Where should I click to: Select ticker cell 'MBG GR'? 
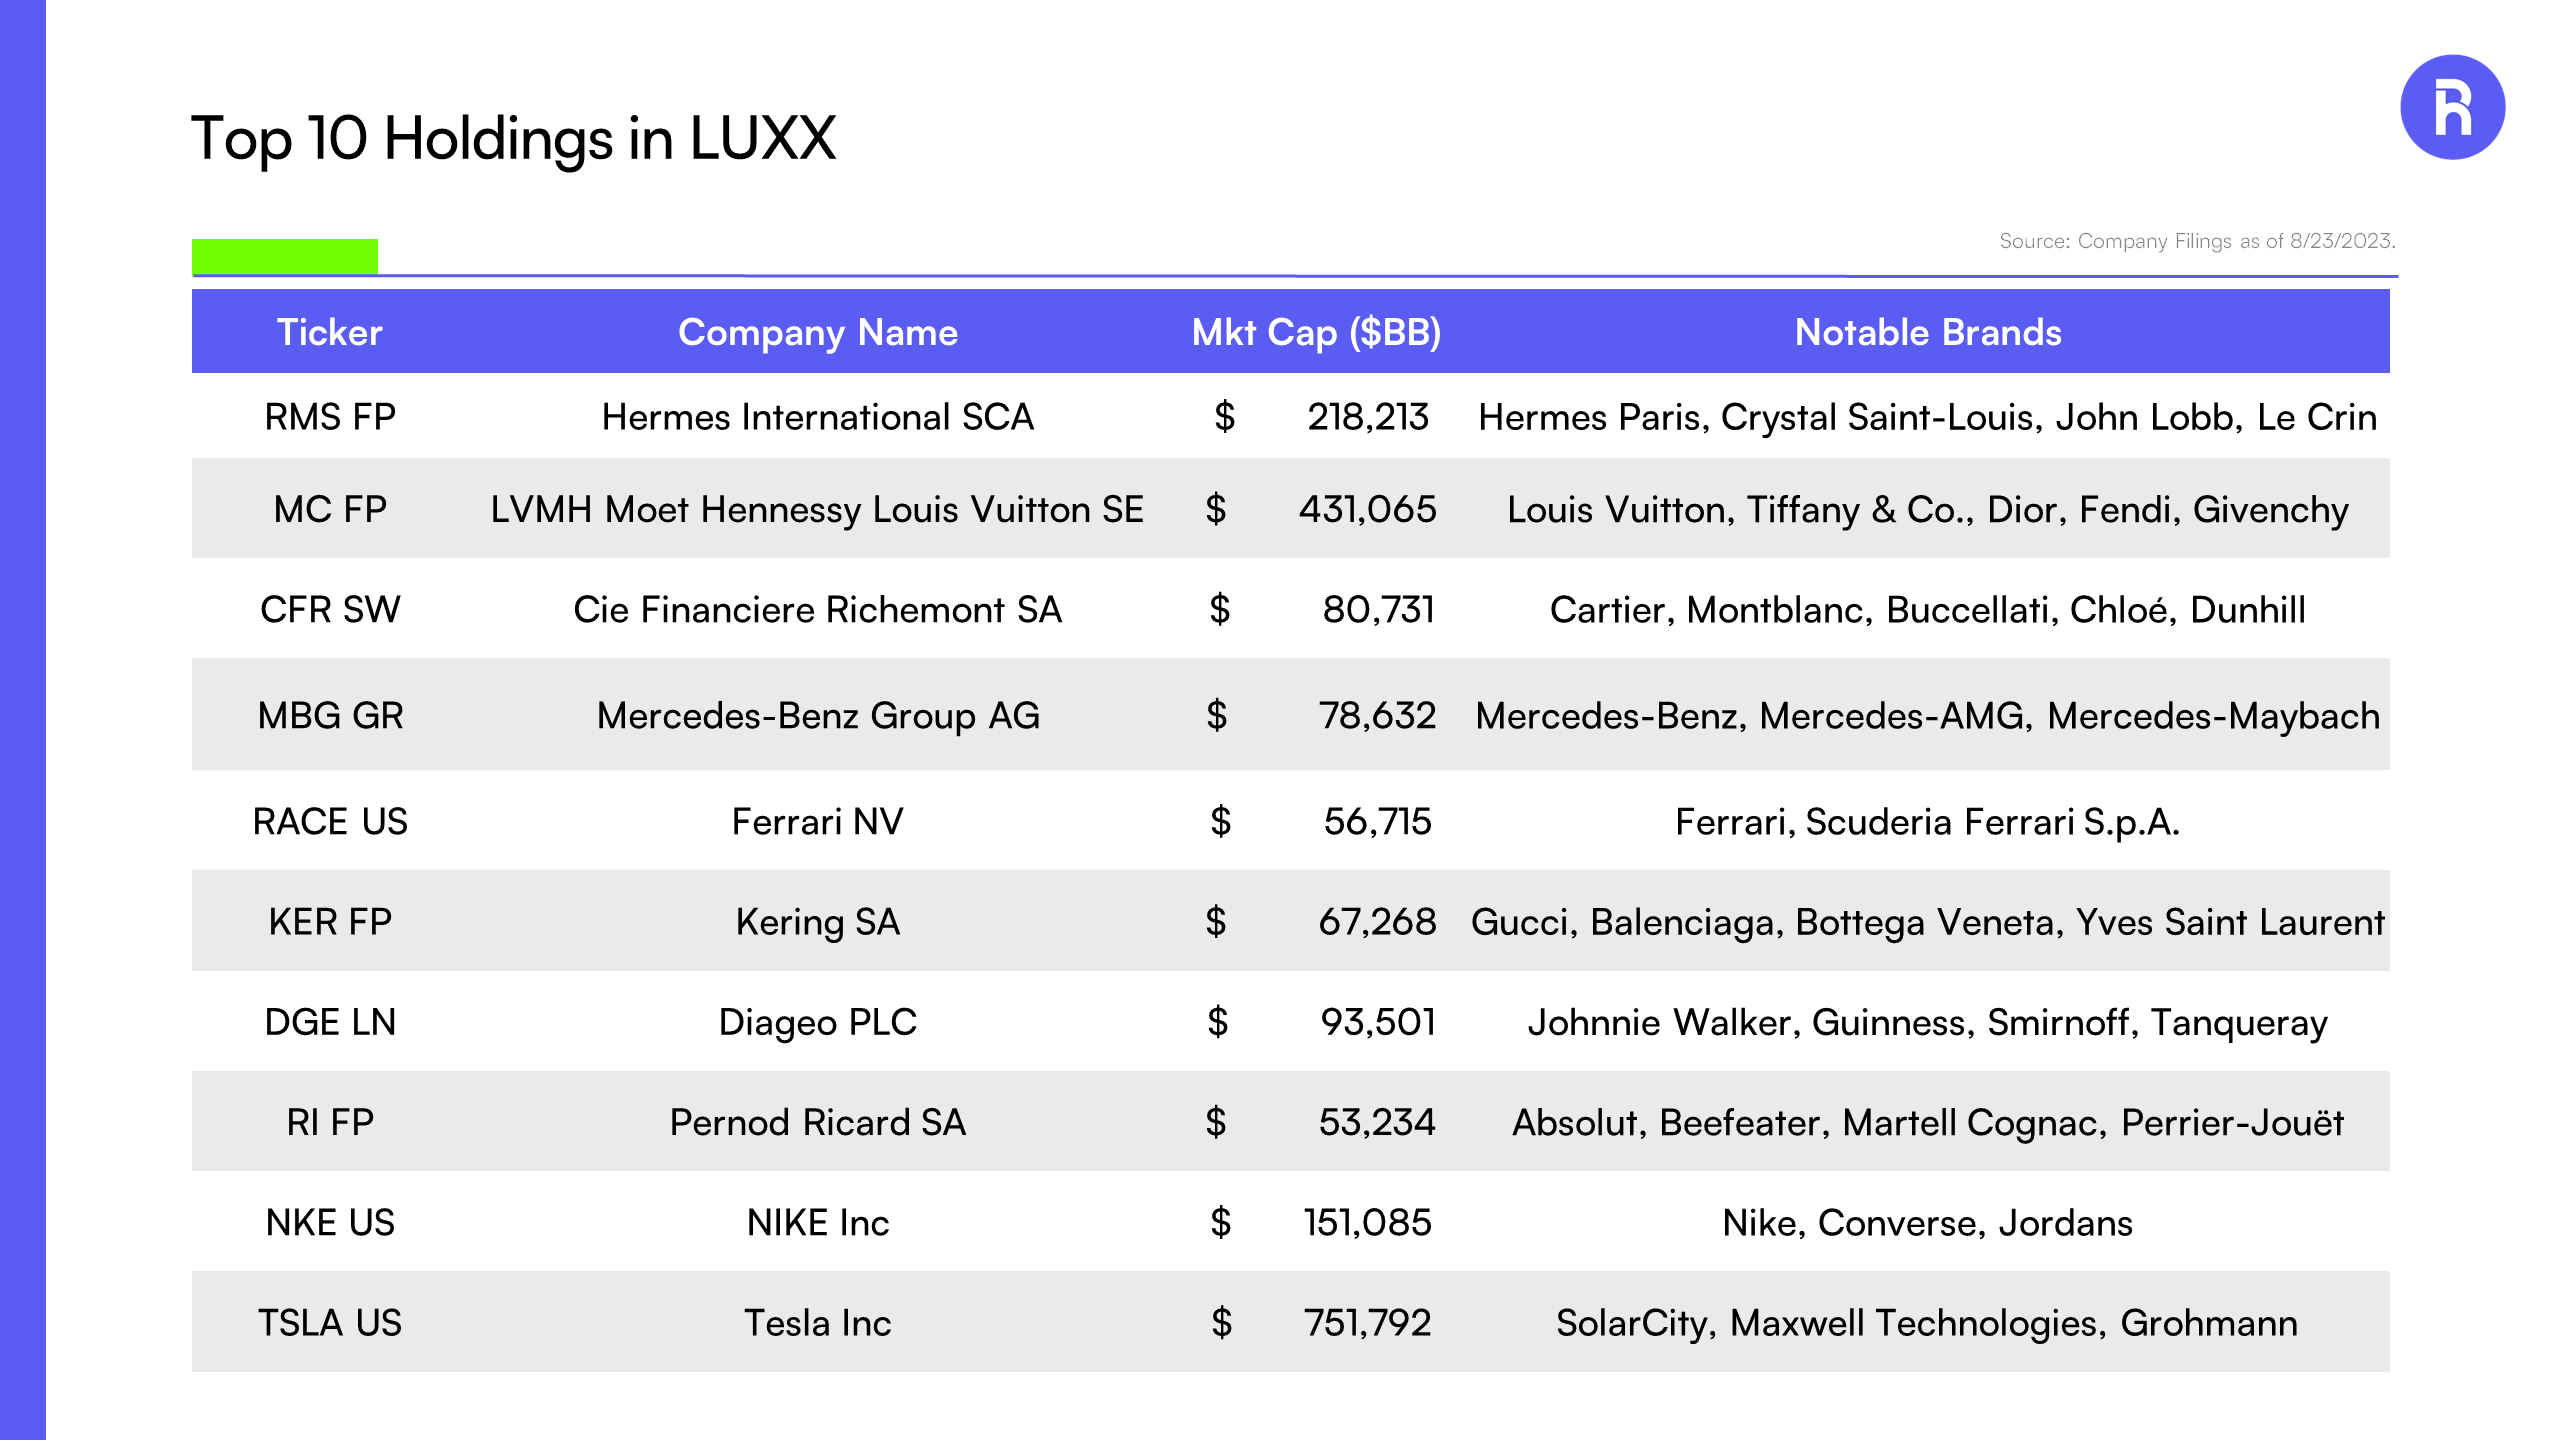click(330, 716)
